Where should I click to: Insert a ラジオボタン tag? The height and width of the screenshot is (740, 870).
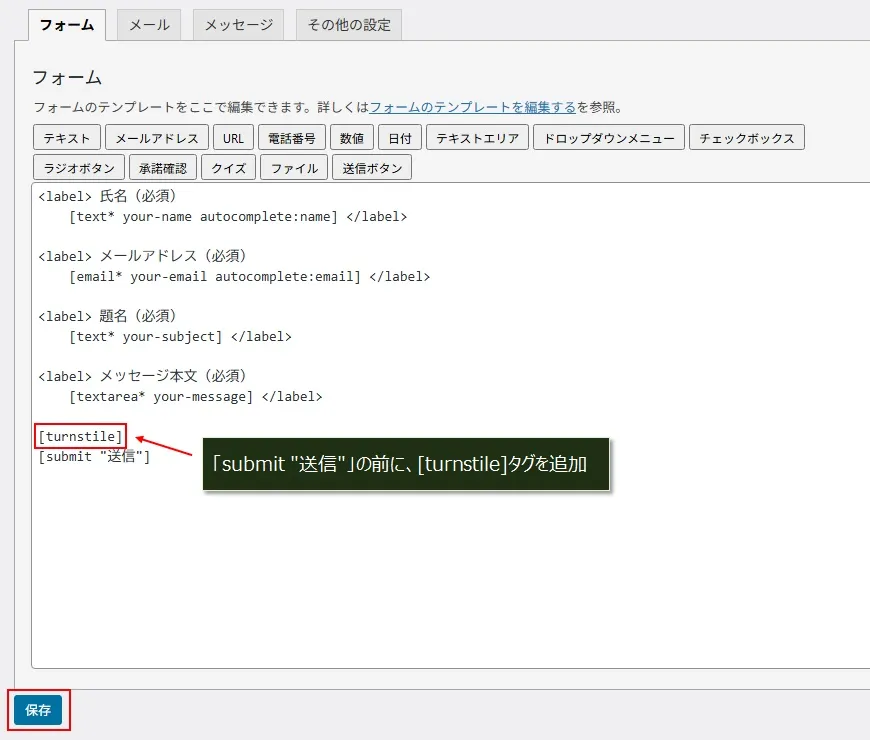79,168
